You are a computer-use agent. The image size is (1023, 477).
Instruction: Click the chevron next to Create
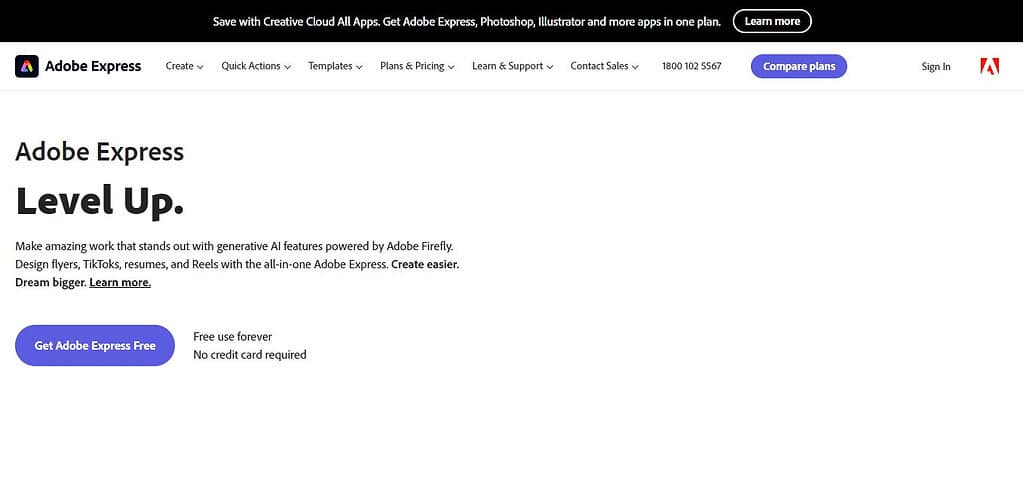pos(200,67)
